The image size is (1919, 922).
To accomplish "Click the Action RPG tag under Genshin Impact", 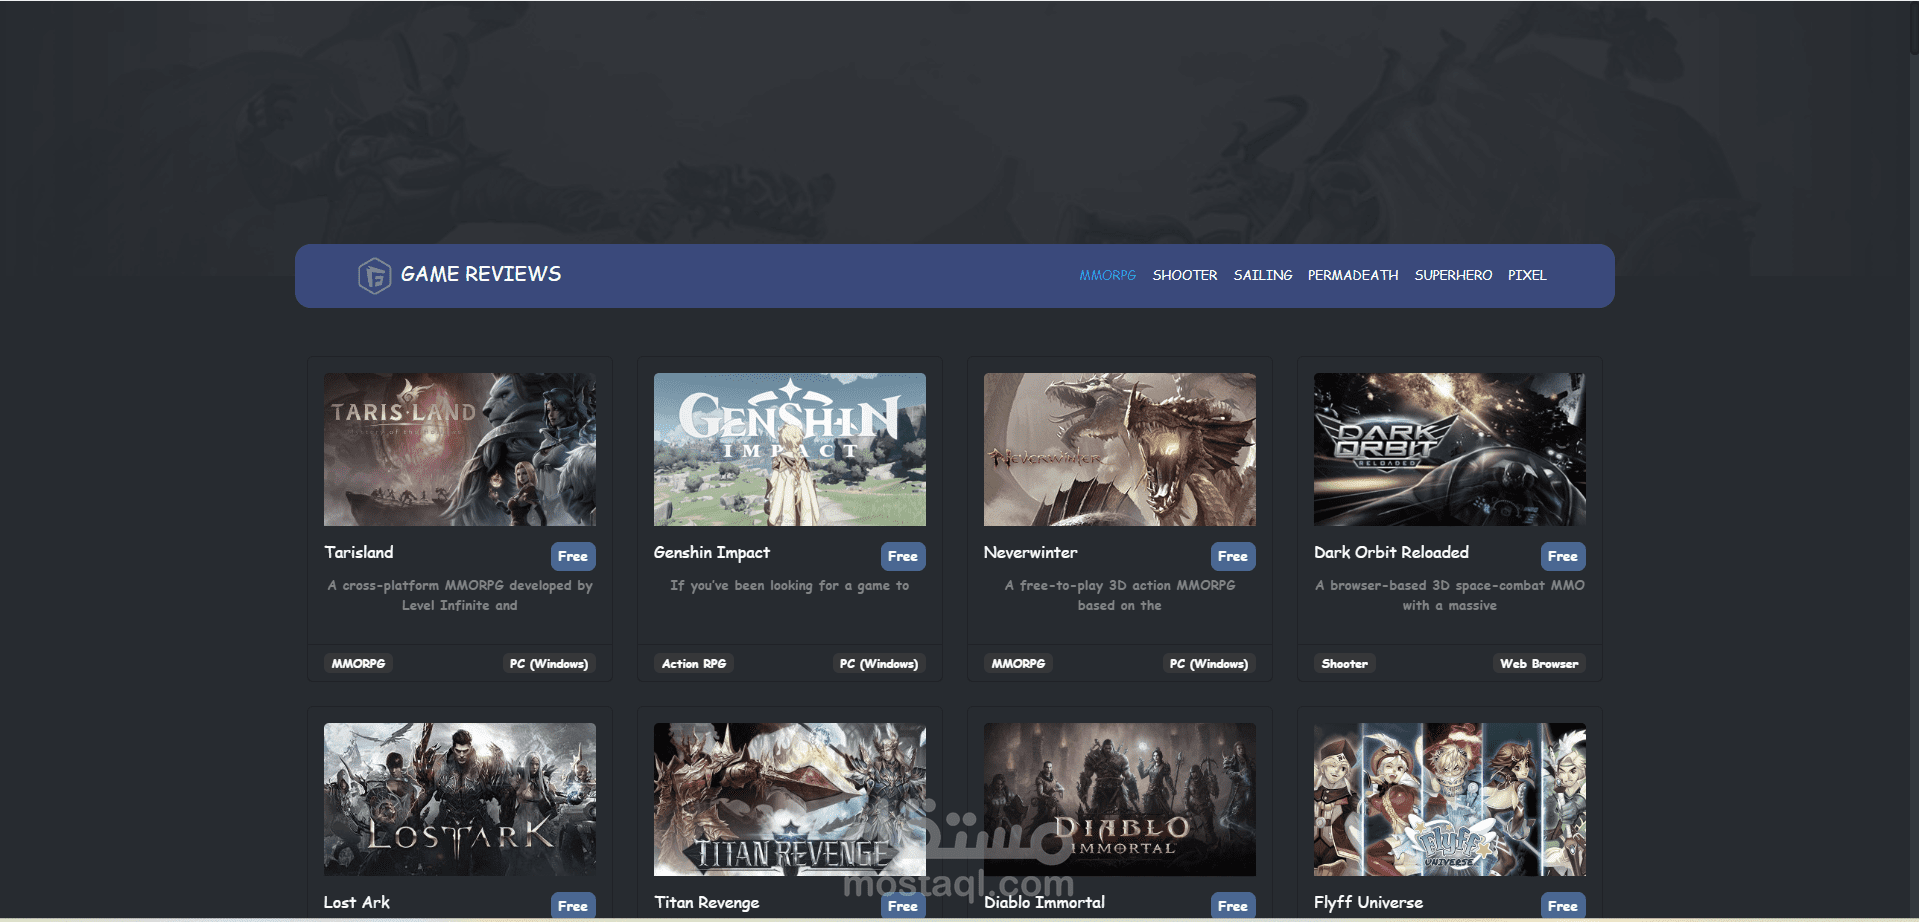I will pos(693,663).
